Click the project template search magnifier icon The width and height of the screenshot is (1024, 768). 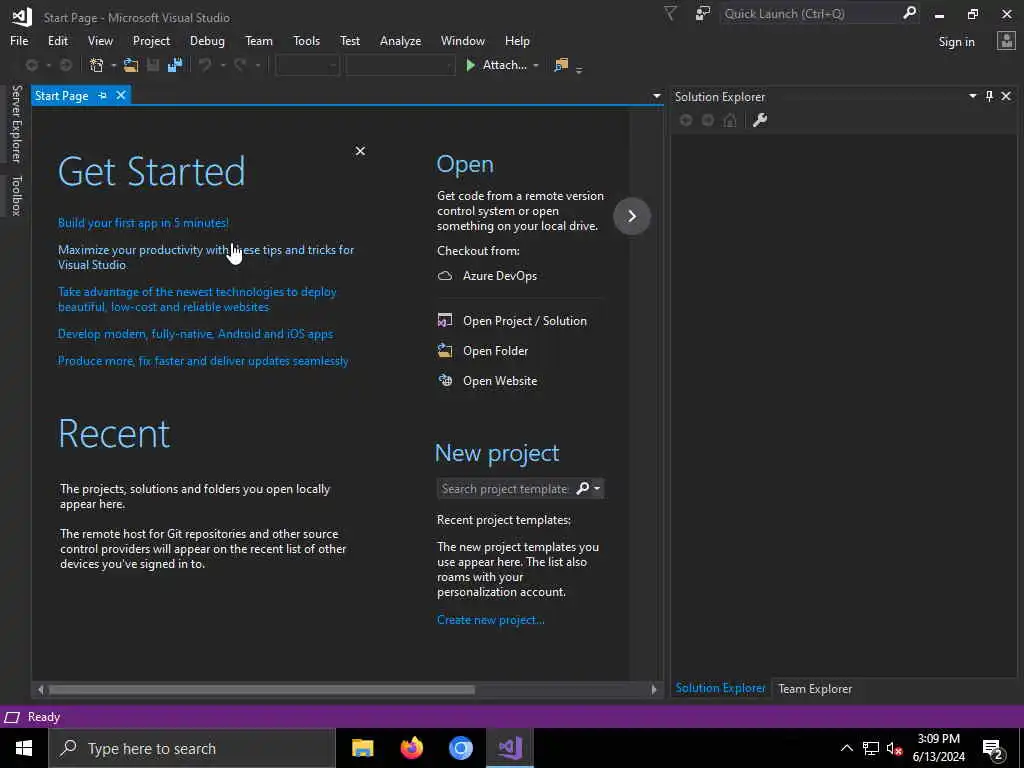coord(583,488)
